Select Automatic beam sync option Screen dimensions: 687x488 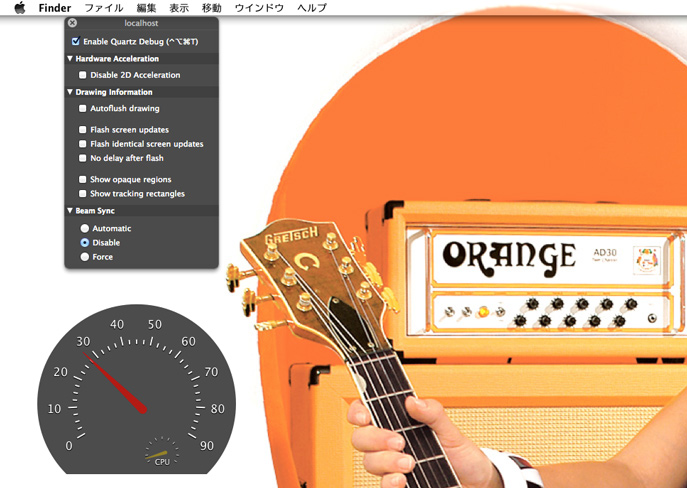85,228
